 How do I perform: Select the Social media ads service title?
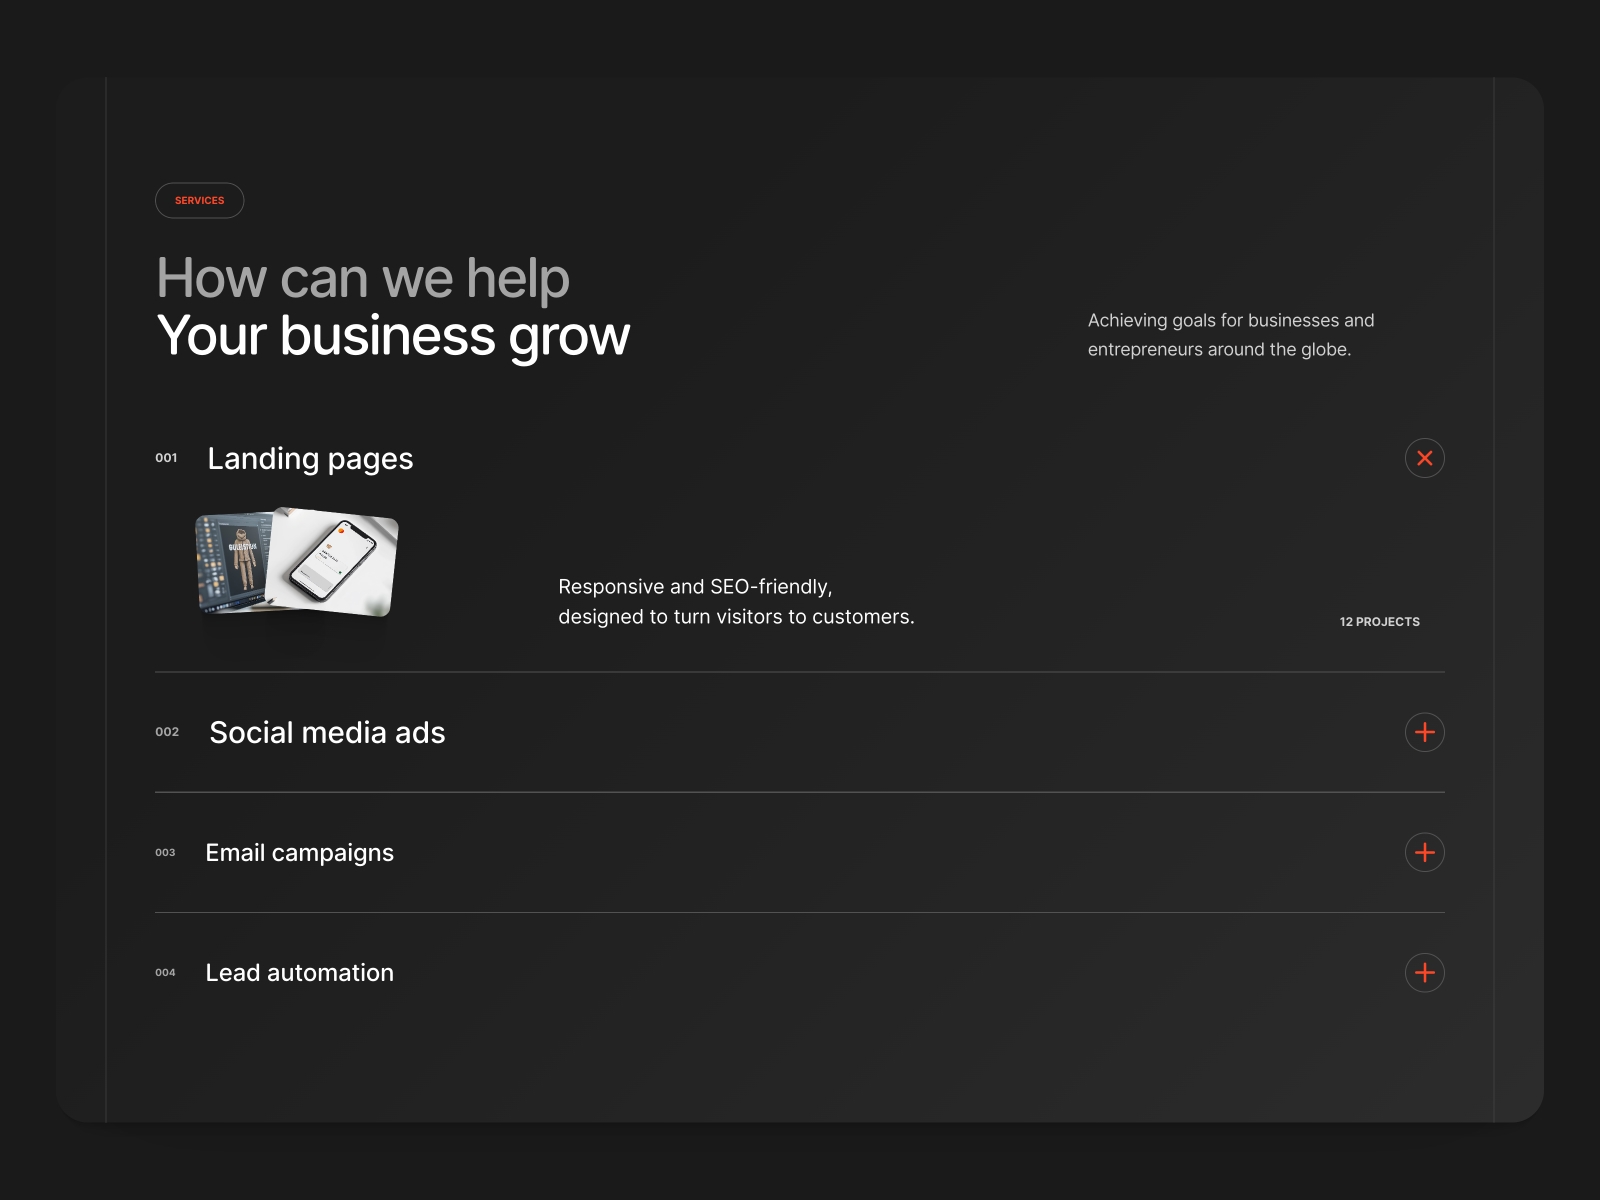pyautogui.click(x=326, y=732)
